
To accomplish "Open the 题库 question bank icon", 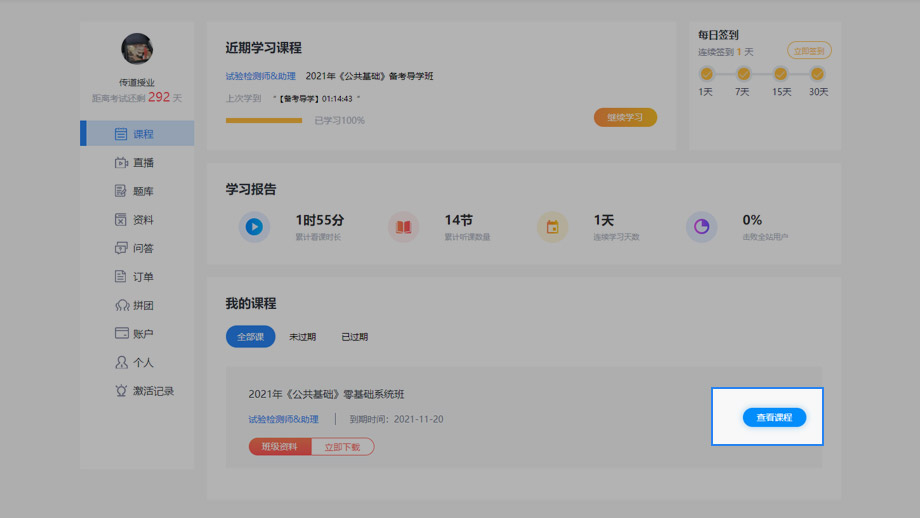I will (x=121, y=191).
